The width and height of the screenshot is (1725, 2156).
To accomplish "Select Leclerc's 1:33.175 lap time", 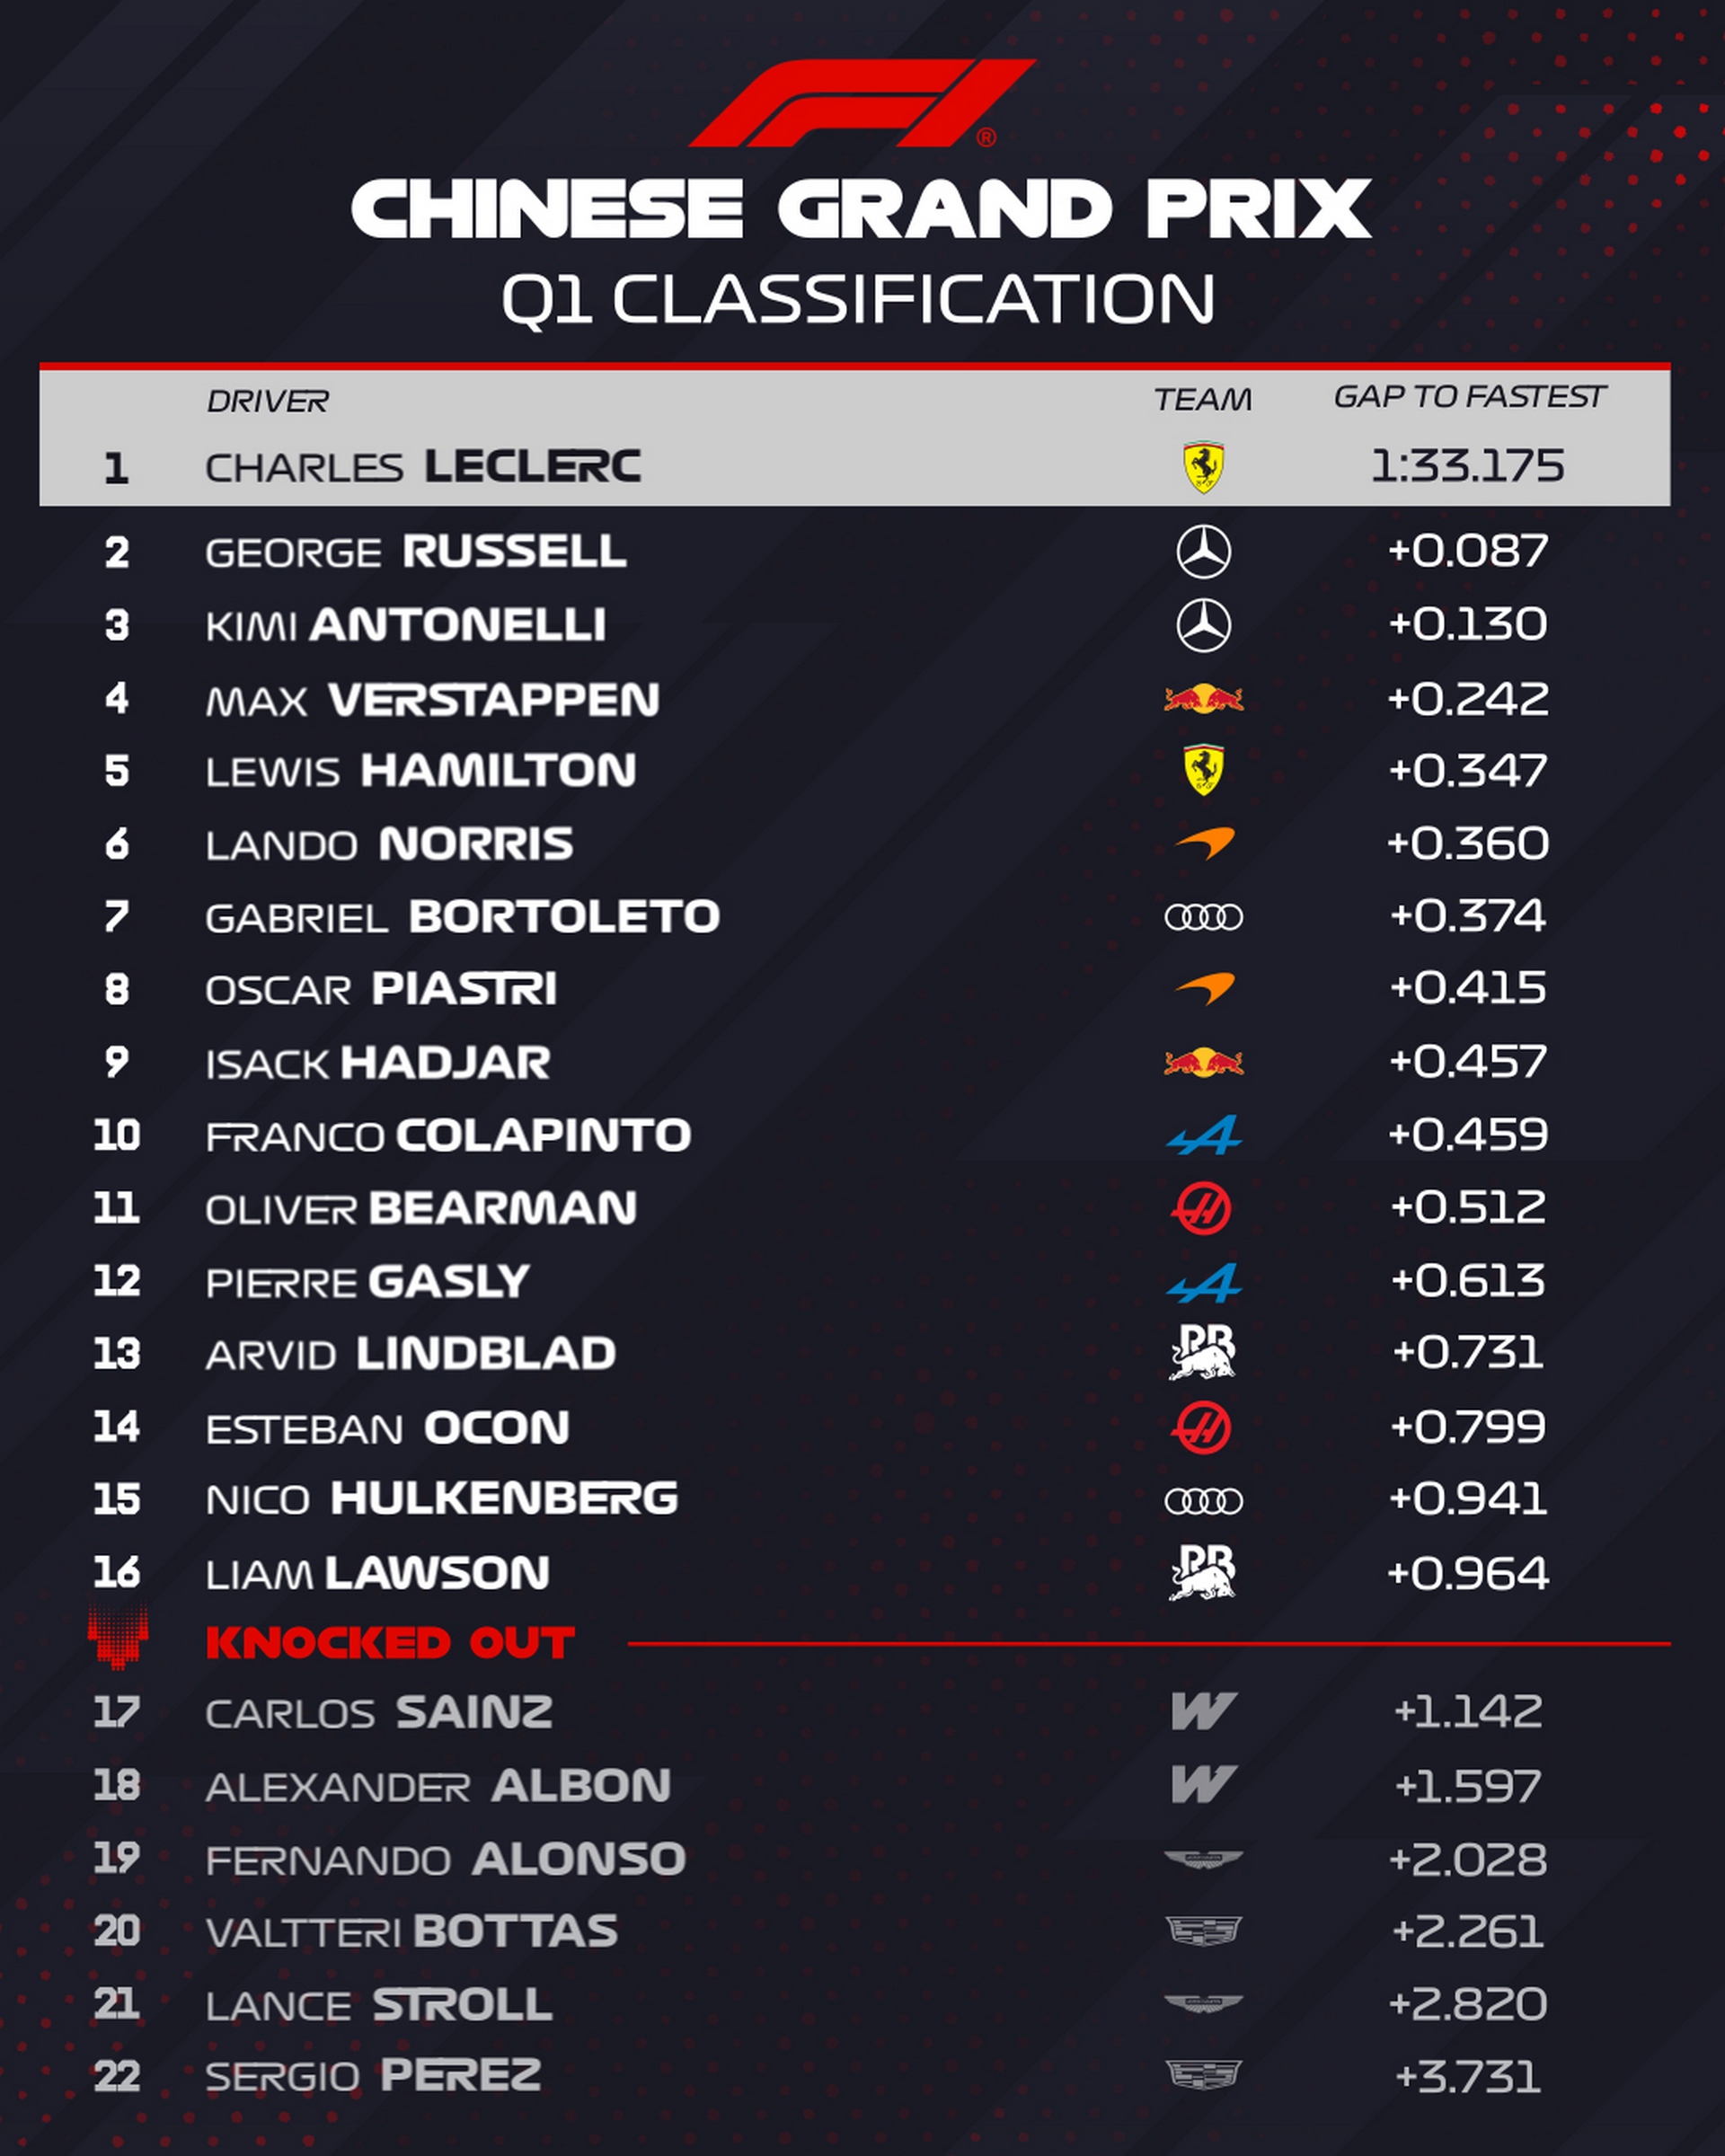I will click(1467, 466).
